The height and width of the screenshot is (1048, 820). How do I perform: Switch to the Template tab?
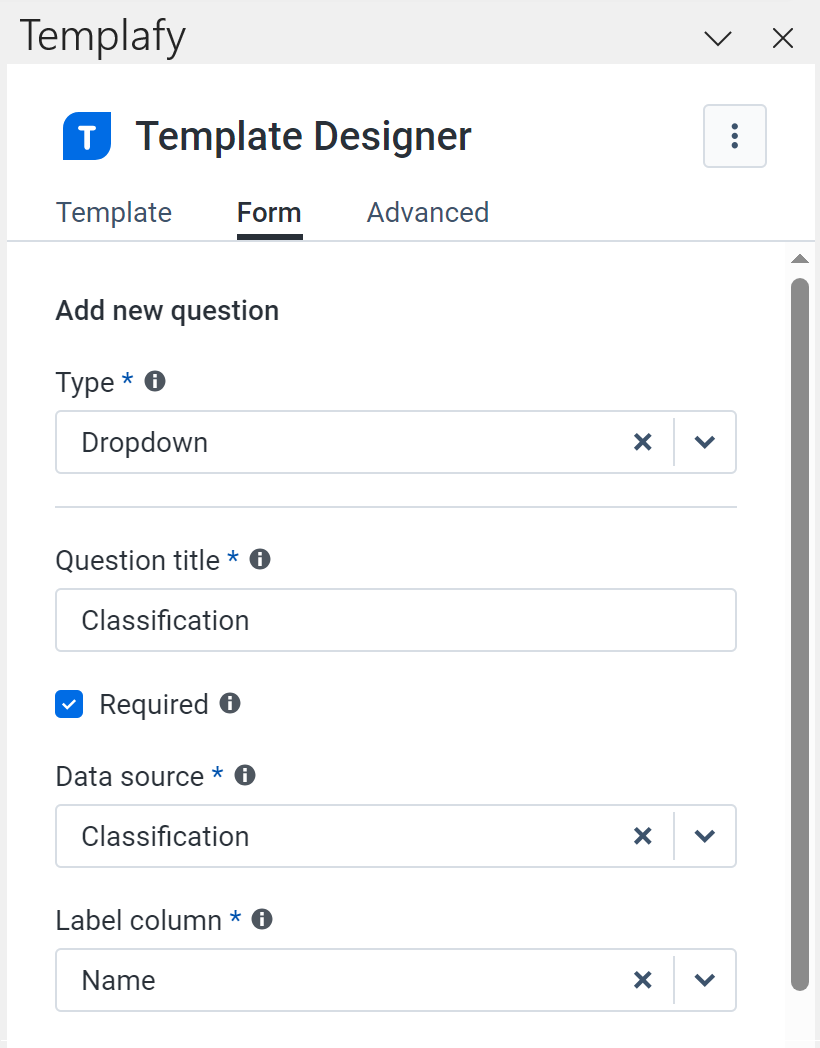[x=113, y=212]
